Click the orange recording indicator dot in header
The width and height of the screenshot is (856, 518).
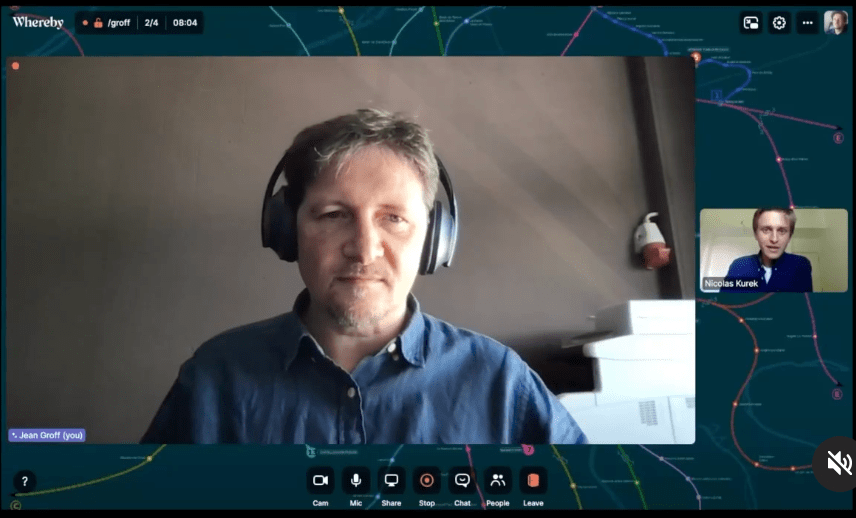(85, 23)
